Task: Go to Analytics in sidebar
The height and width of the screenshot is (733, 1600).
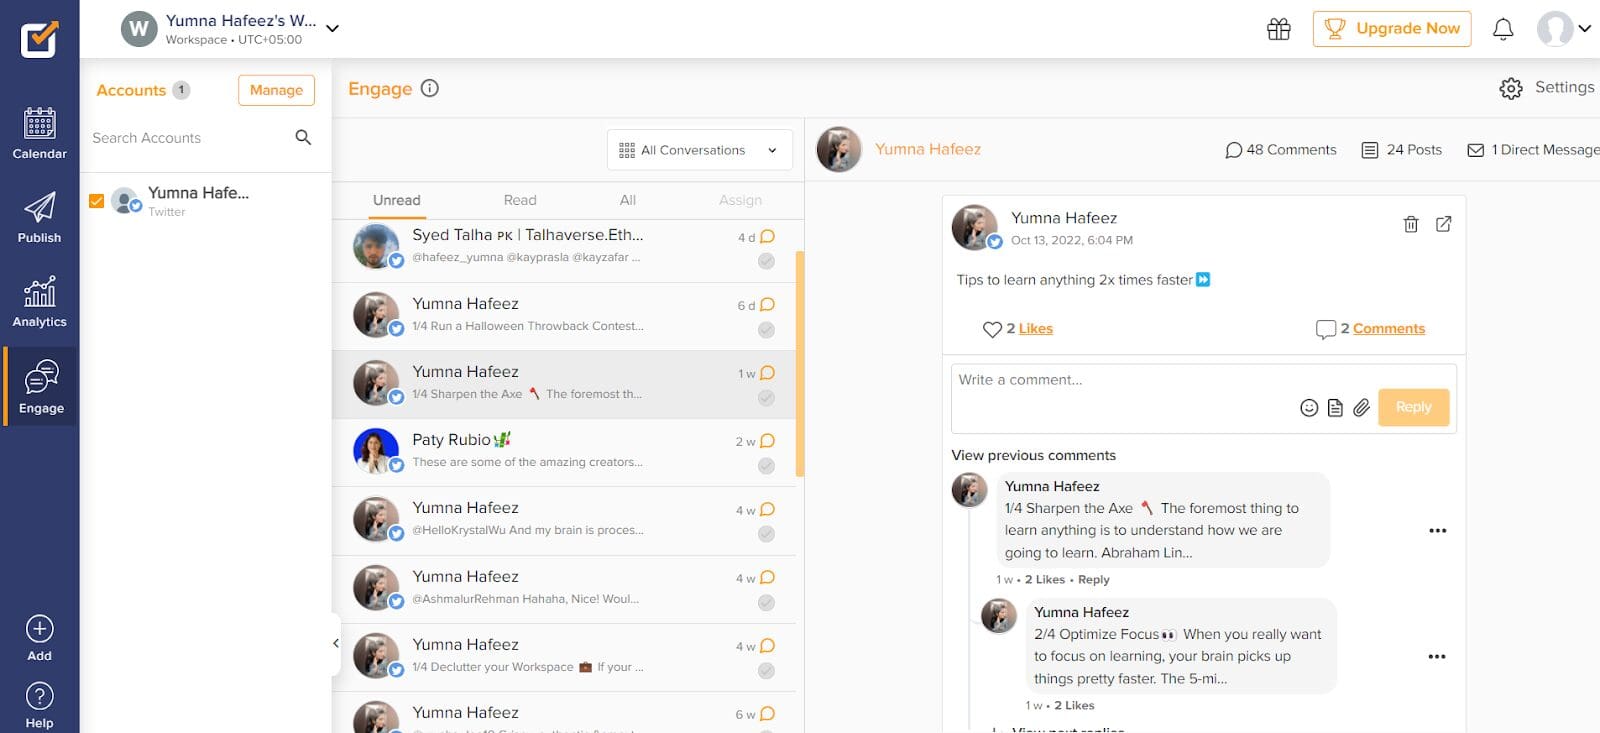Action: pos(39,302)
